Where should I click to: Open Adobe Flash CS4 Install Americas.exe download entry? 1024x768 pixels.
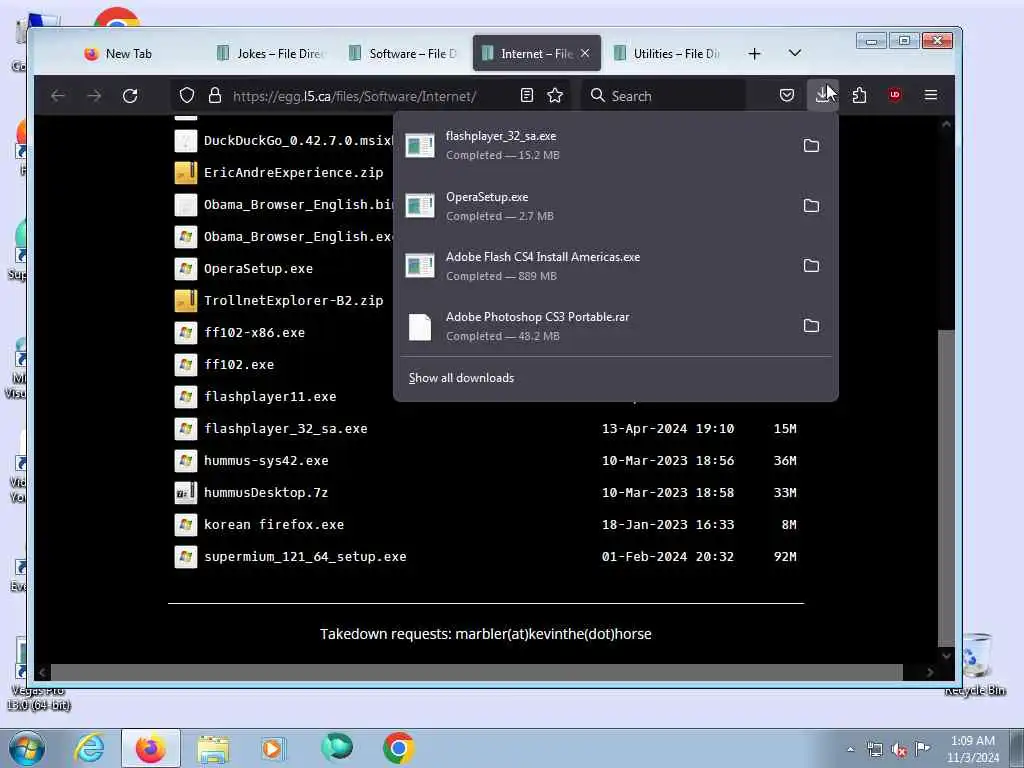594,266
